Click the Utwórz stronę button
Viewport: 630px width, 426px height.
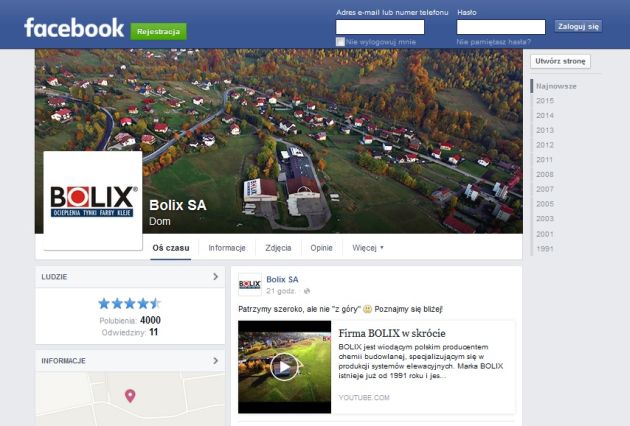(x=560, y=61)
